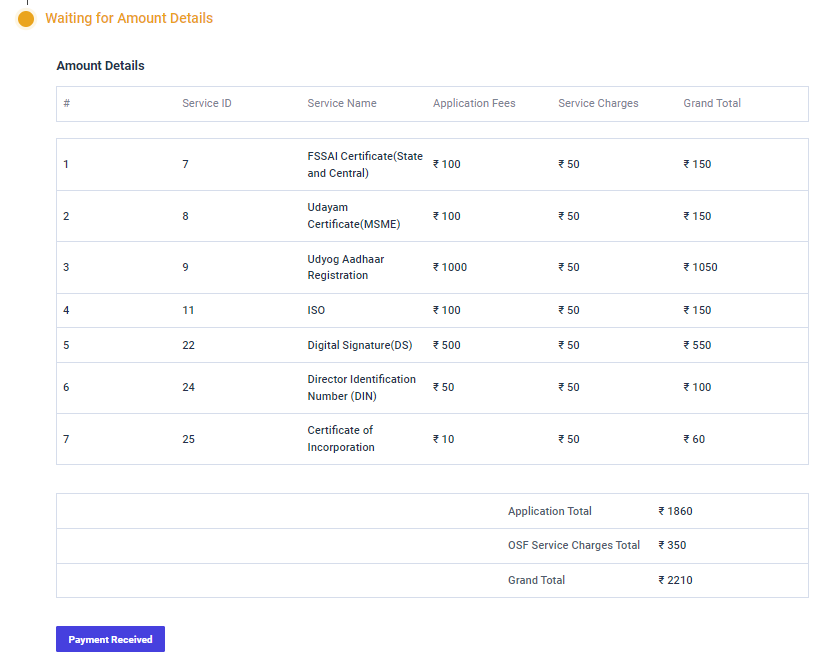
Task: Click the OSF Service Charges Total label
Action: 573,545
